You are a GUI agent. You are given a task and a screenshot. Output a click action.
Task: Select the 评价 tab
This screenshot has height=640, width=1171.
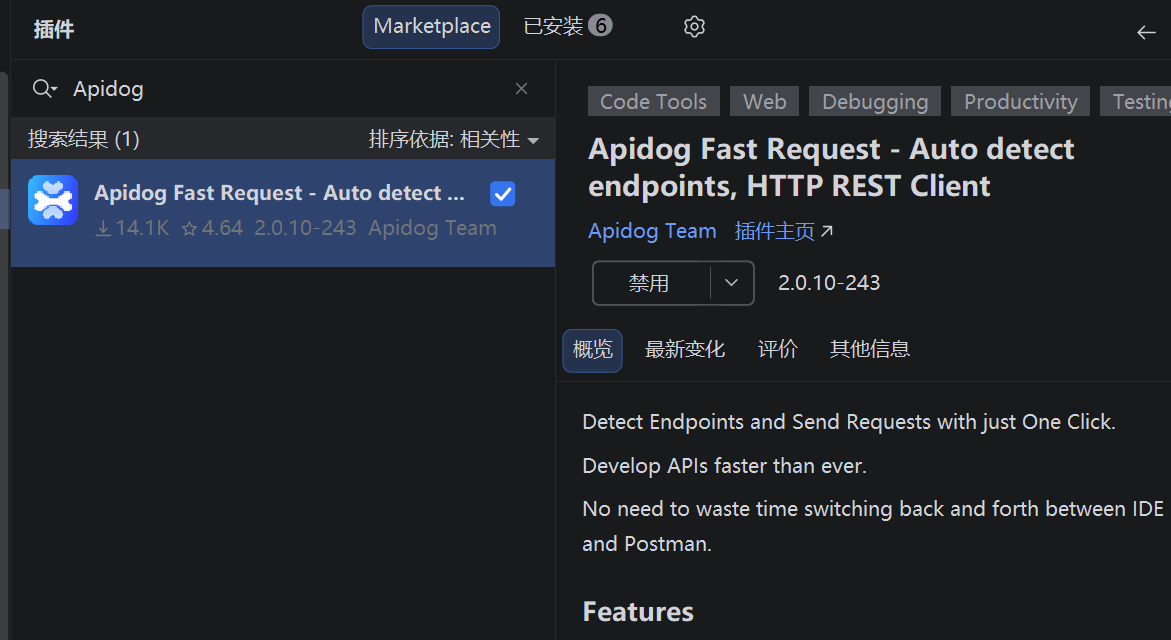coord(777,349)
